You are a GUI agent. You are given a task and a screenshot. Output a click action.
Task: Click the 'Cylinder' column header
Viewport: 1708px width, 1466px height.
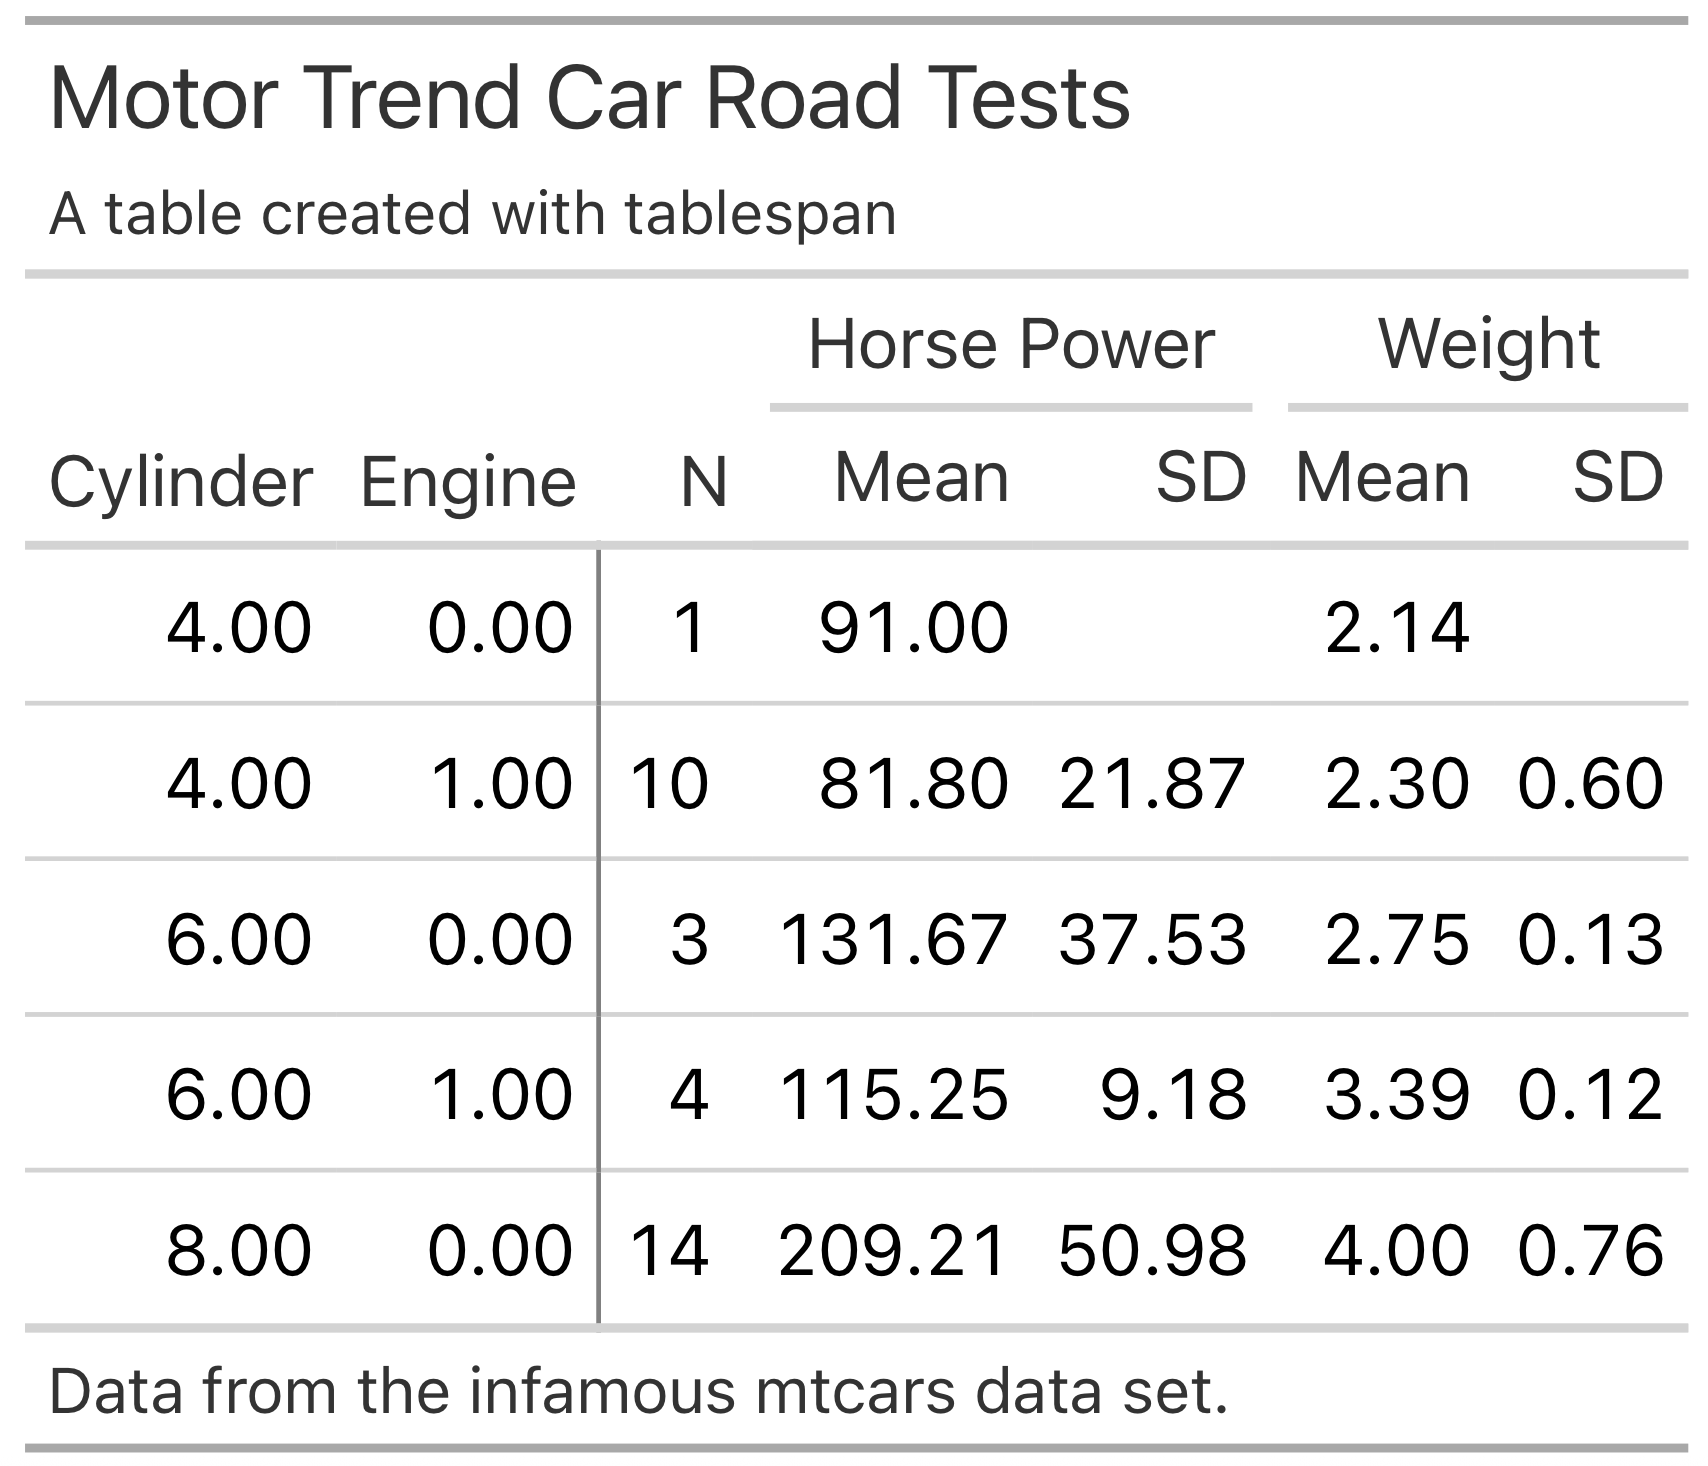point(181,482)
